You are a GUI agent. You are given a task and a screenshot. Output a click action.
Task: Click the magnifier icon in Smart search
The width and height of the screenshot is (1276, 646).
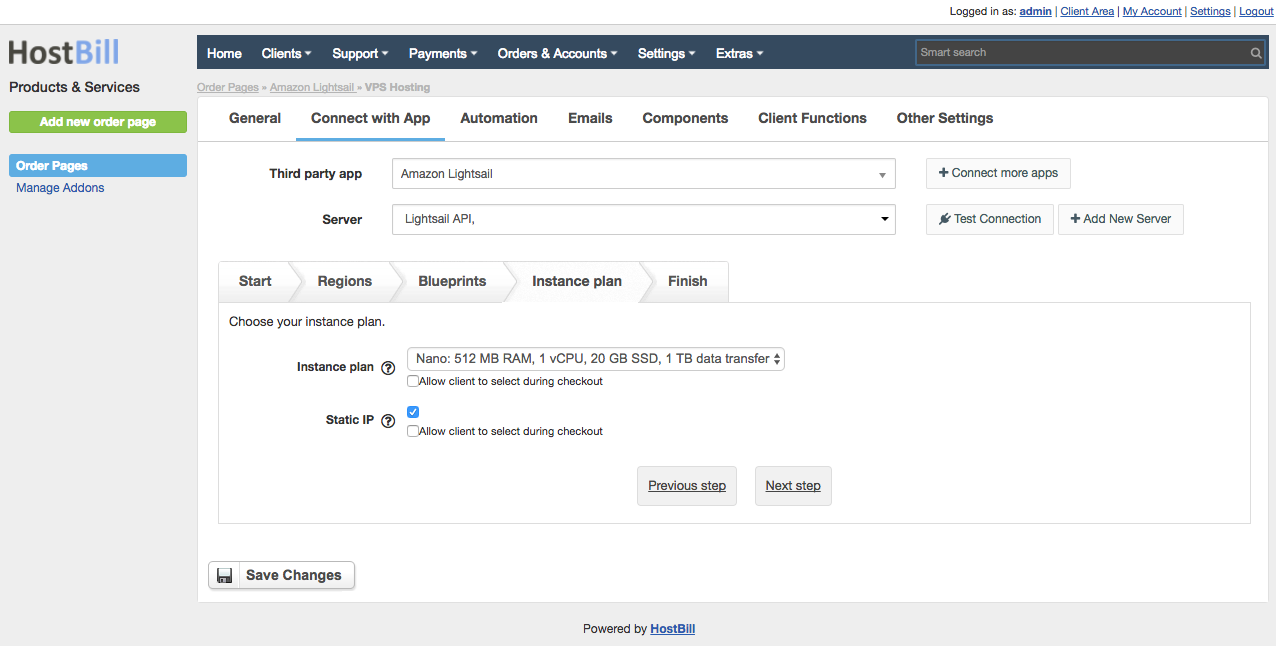point(1255,52)
